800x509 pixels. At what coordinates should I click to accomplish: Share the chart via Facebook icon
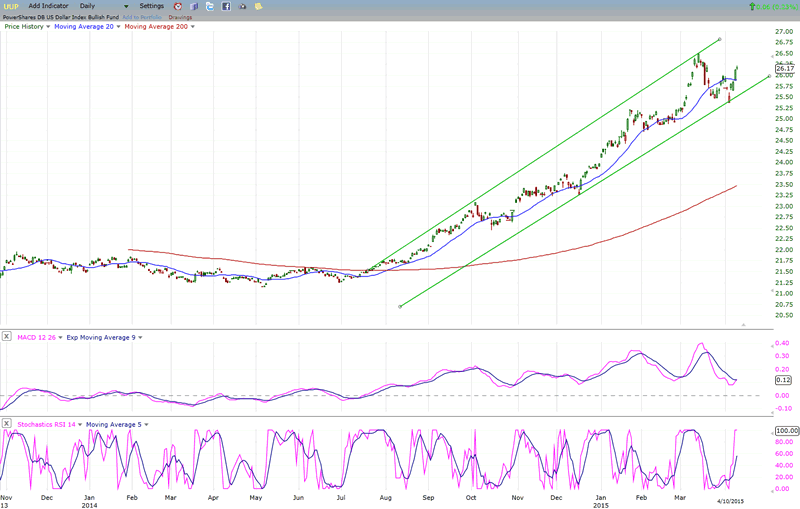pyautogui.click(x=227, y=6)
